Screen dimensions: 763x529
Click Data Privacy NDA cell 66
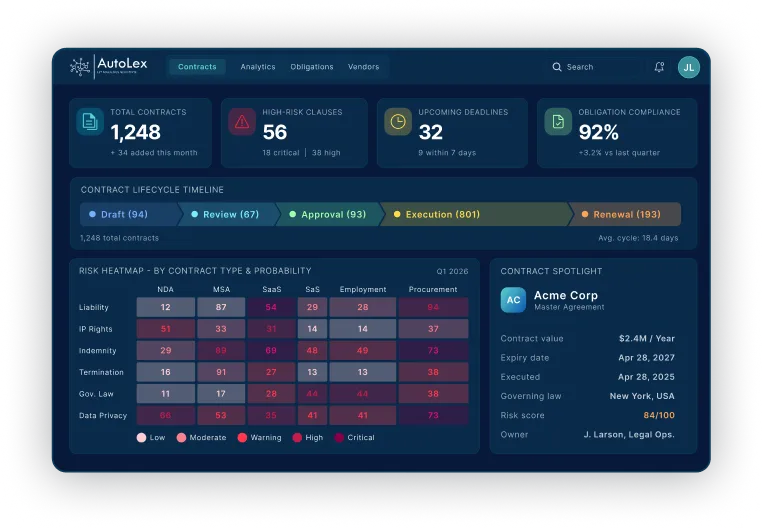(165, 416)
